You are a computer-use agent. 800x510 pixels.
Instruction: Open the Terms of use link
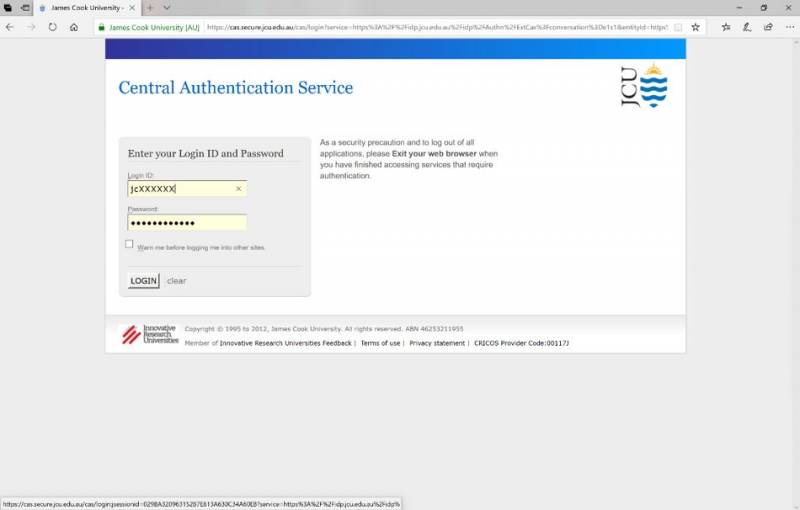[380, 343]
